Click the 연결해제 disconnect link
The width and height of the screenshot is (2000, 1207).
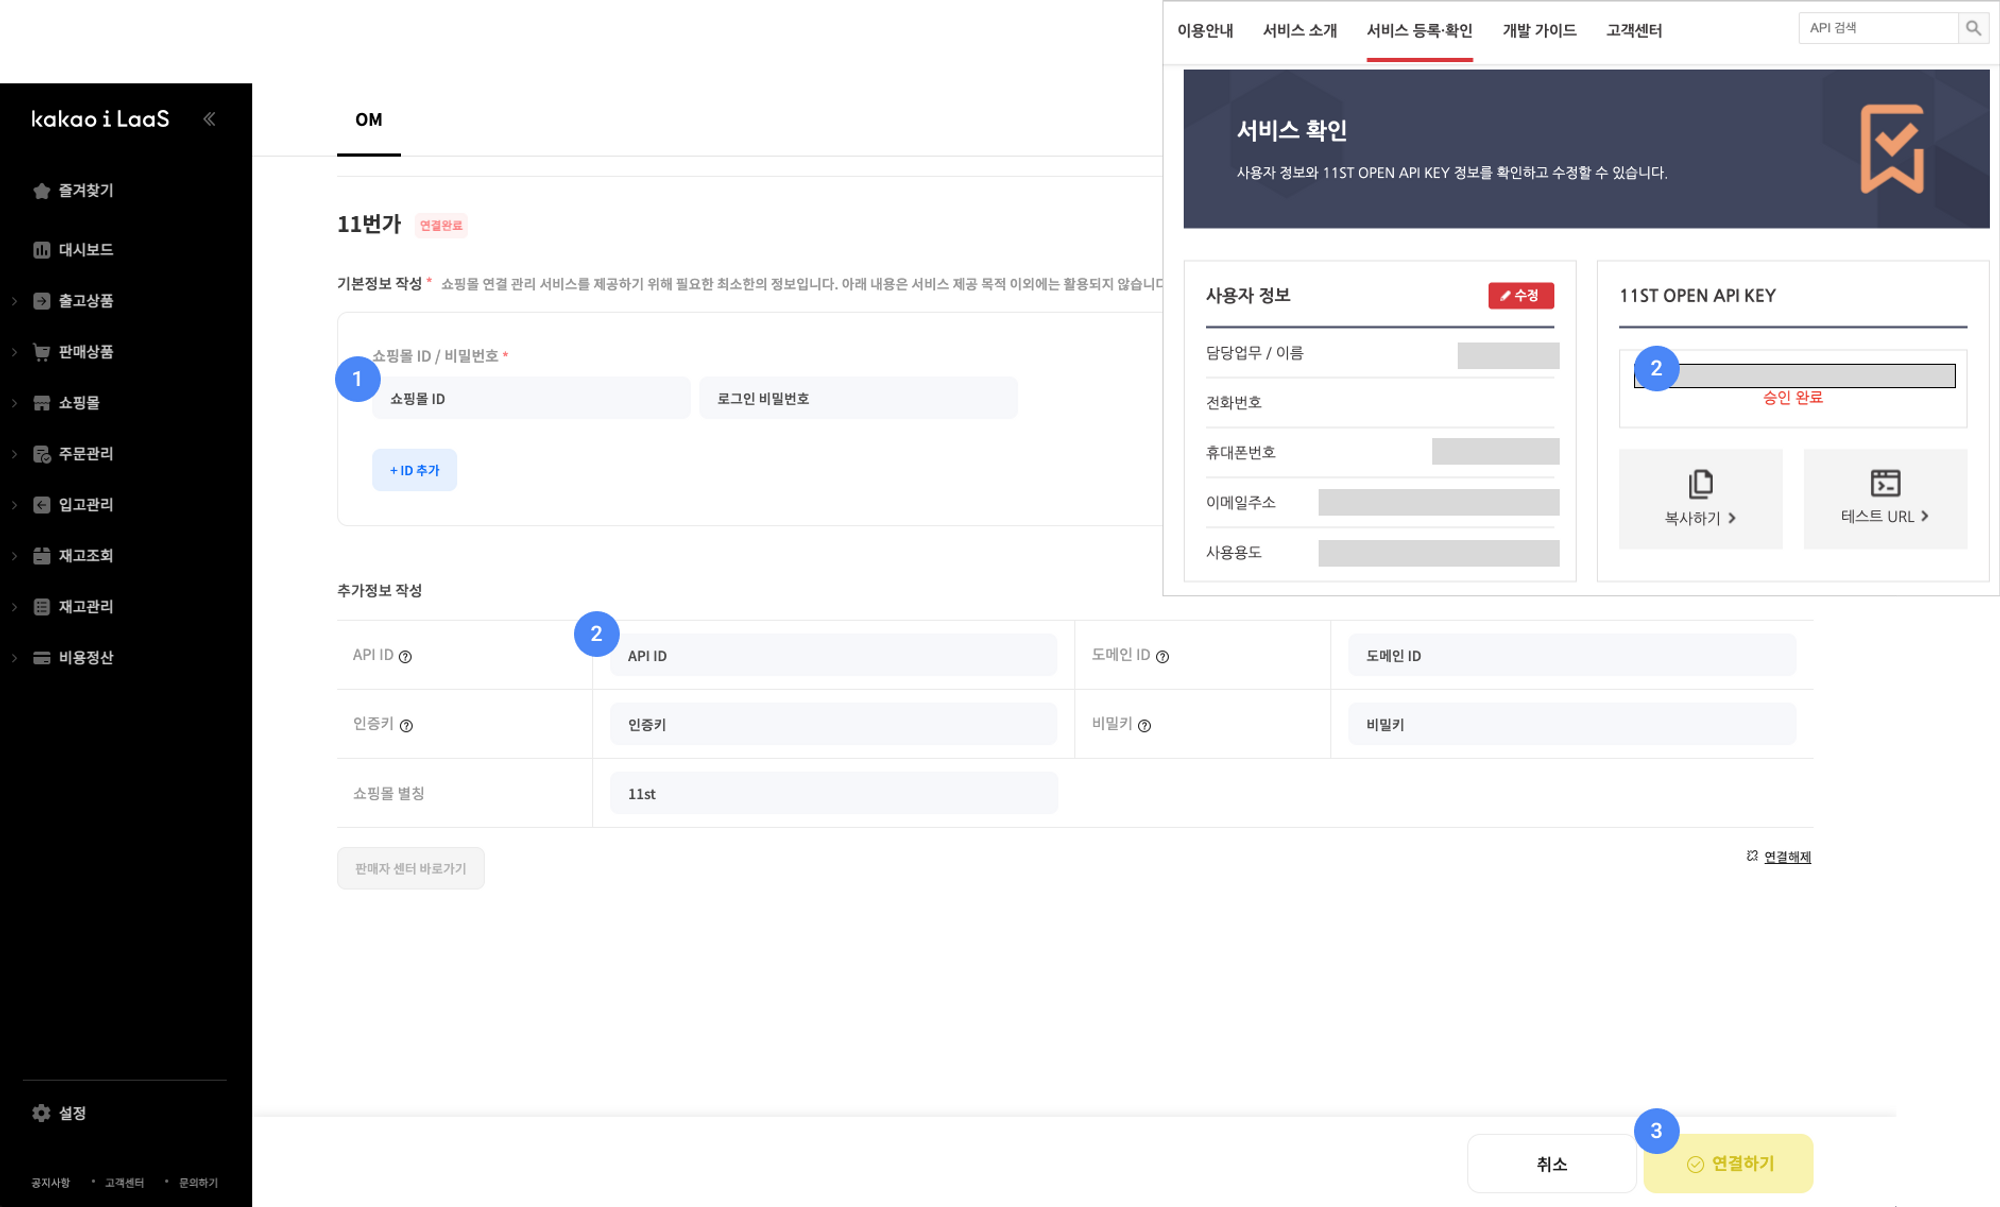click(1786, 857)
